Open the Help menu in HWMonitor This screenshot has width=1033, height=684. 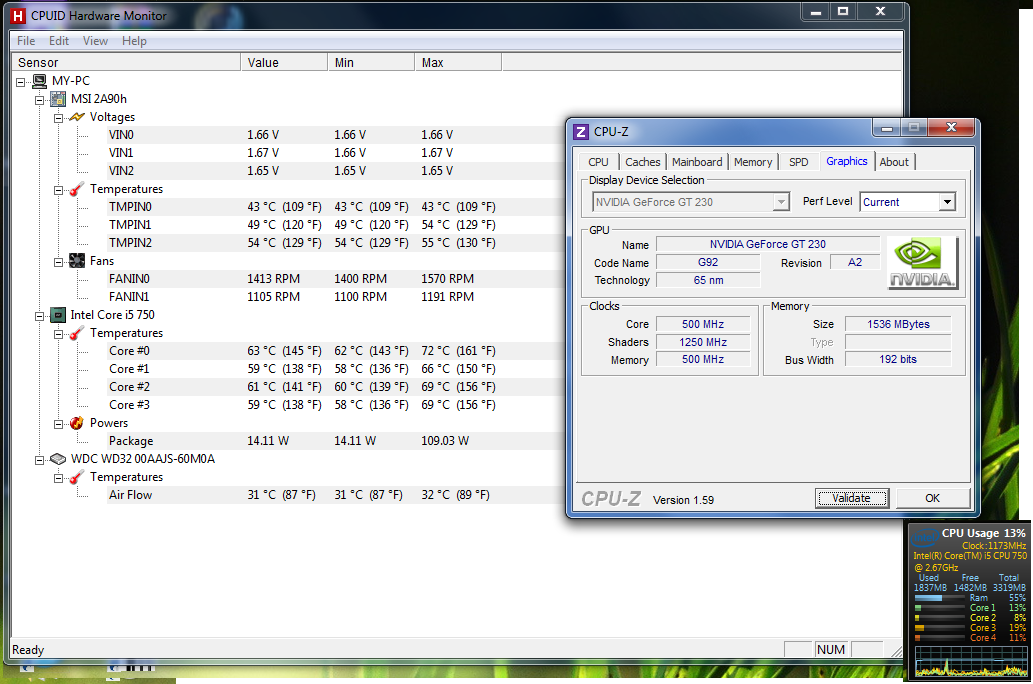134,41
